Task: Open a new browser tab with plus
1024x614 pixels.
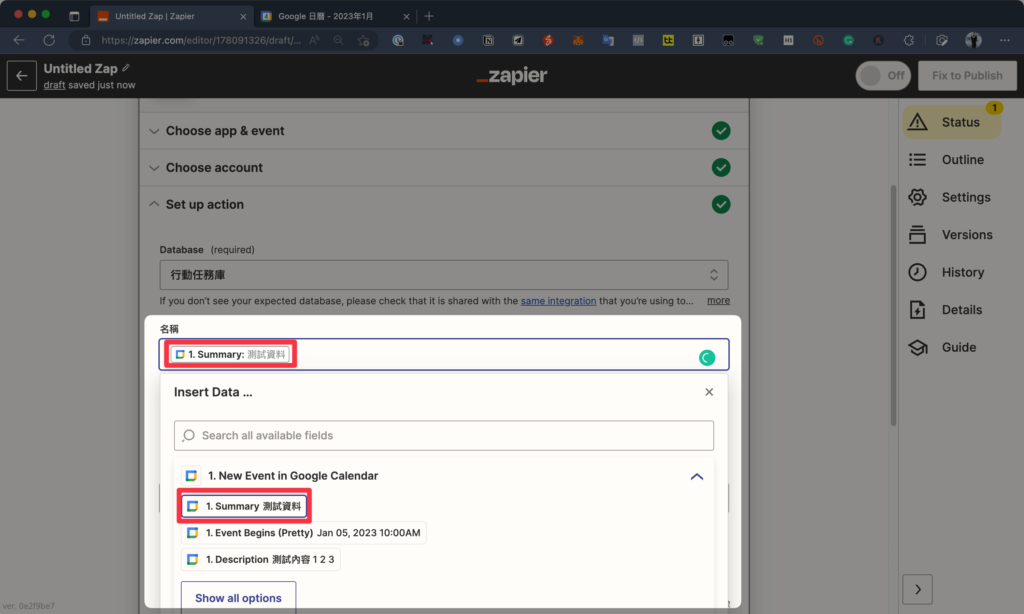Action: (x=429, y=16)
